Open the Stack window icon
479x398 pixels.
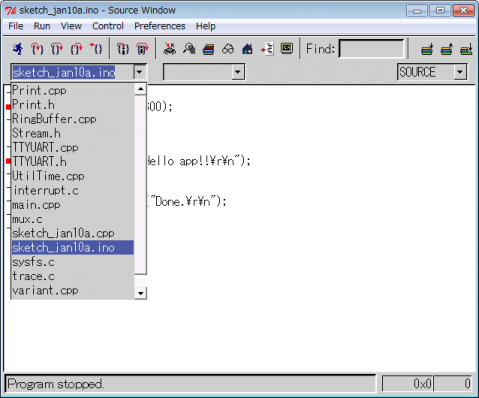tap(209, 49)
